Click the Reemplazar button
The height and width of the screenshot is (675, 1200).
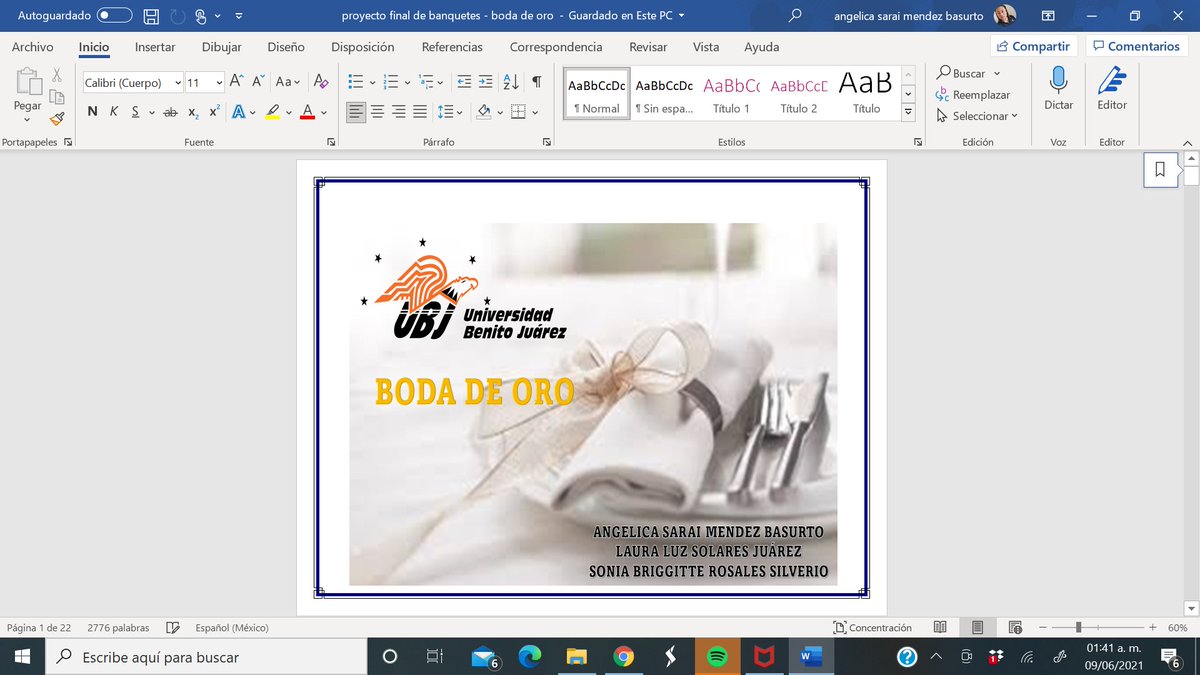[x=974, y=95]
